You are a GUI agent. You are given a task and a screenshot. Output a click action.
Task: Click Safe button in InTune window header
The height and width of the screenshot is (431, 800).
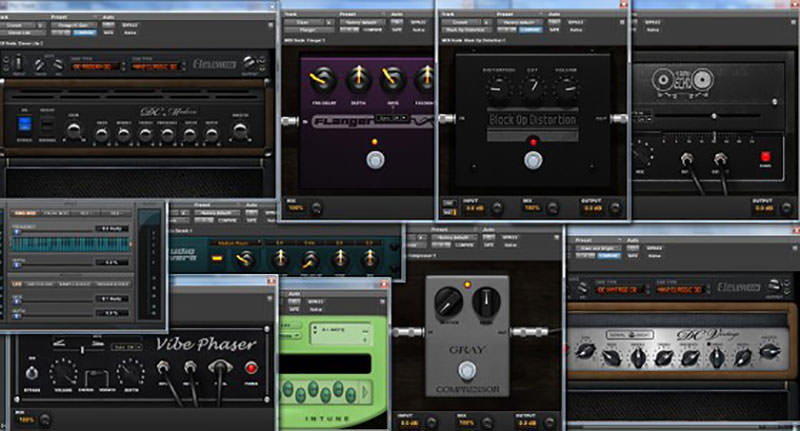point(294,310)
